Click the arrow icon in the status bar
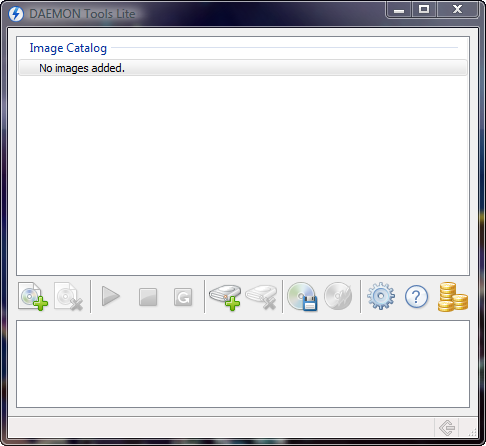486x446 pixels. click(447, 428)
